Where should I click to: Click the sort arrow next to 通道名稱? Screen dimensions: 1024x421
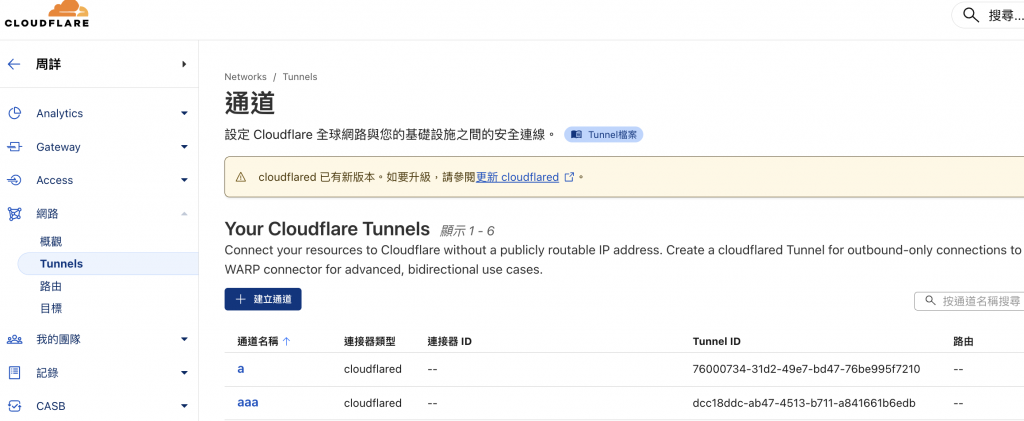[x=287, y=341]
